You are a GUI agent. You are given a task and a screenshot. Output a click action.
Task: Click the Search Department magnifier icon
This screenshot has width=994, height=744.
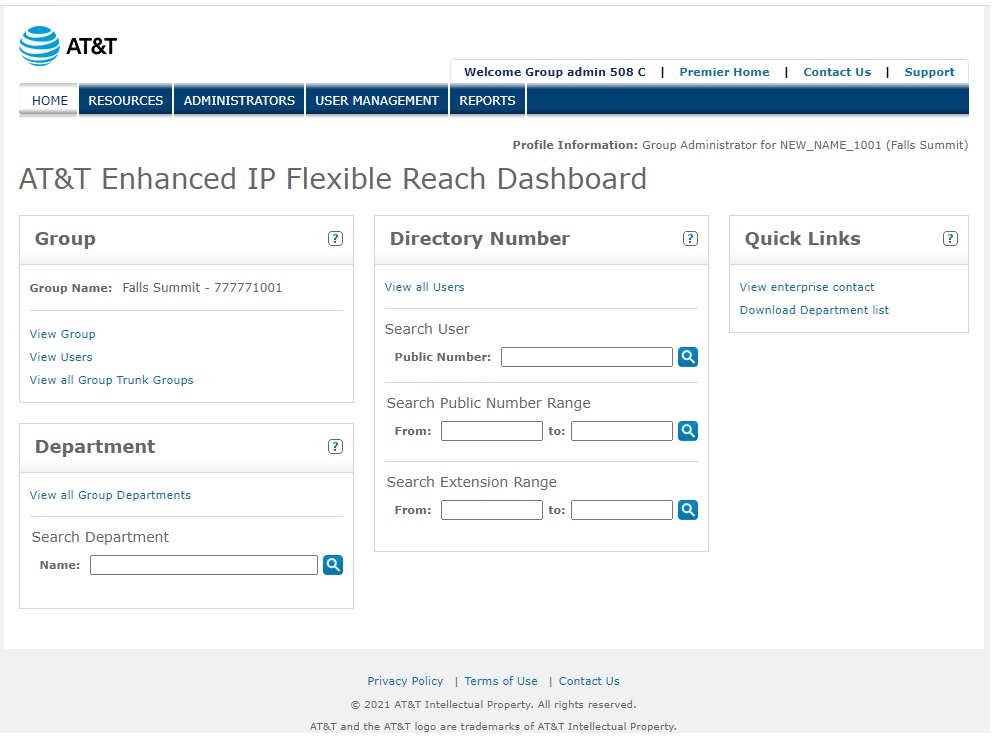(333, 565)
